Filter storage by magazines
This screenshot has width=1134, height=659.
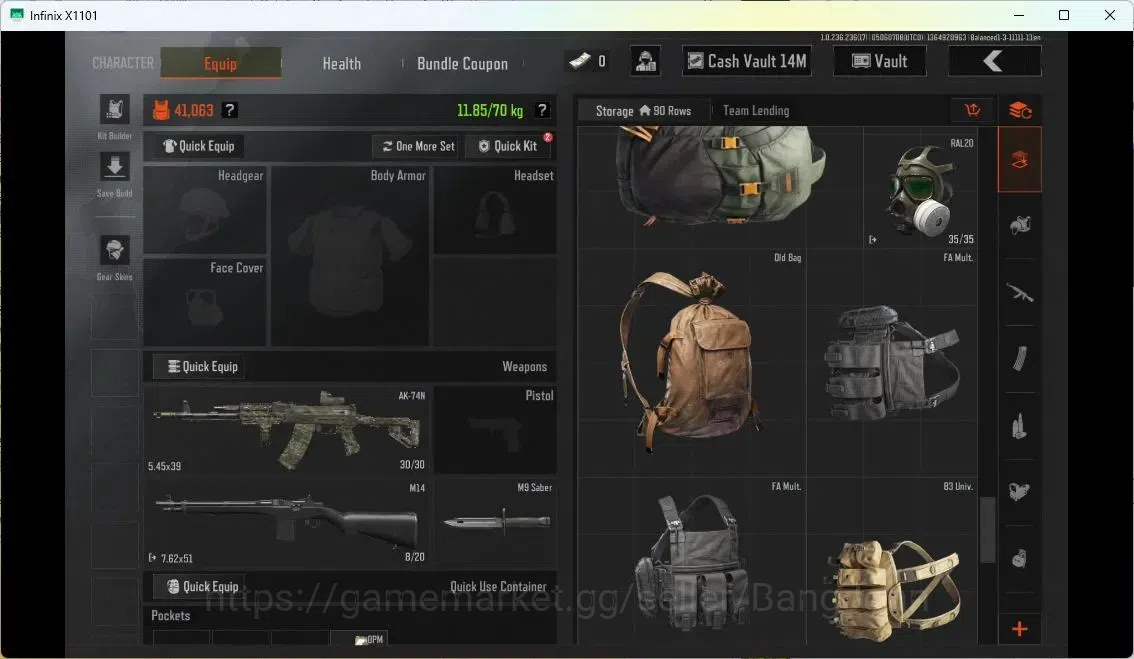click(1020, 359)
